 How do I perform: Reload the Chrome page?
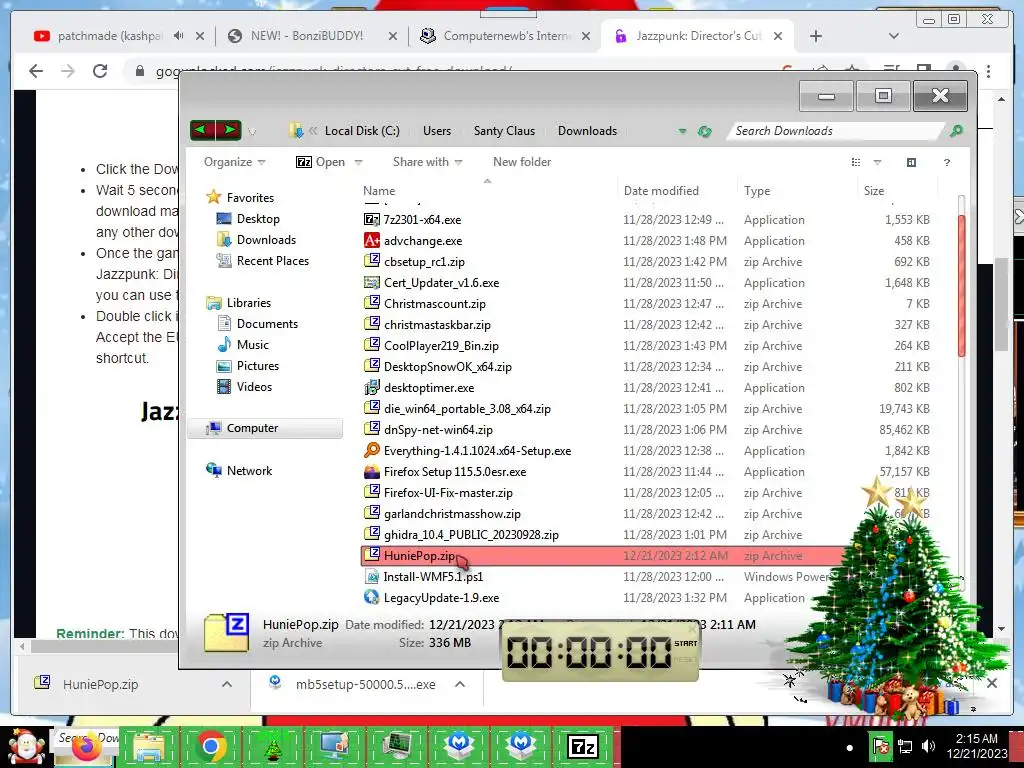click(100, 71)
